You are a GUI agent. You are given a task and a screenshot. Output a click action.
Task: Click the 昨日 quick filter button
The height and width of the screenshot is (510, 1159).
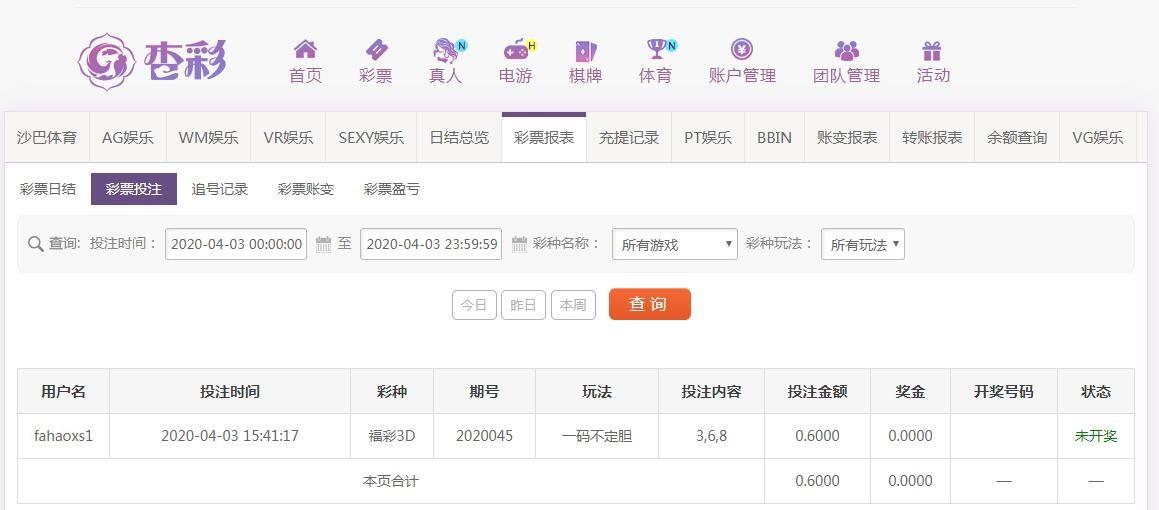[x=523, y=305]
